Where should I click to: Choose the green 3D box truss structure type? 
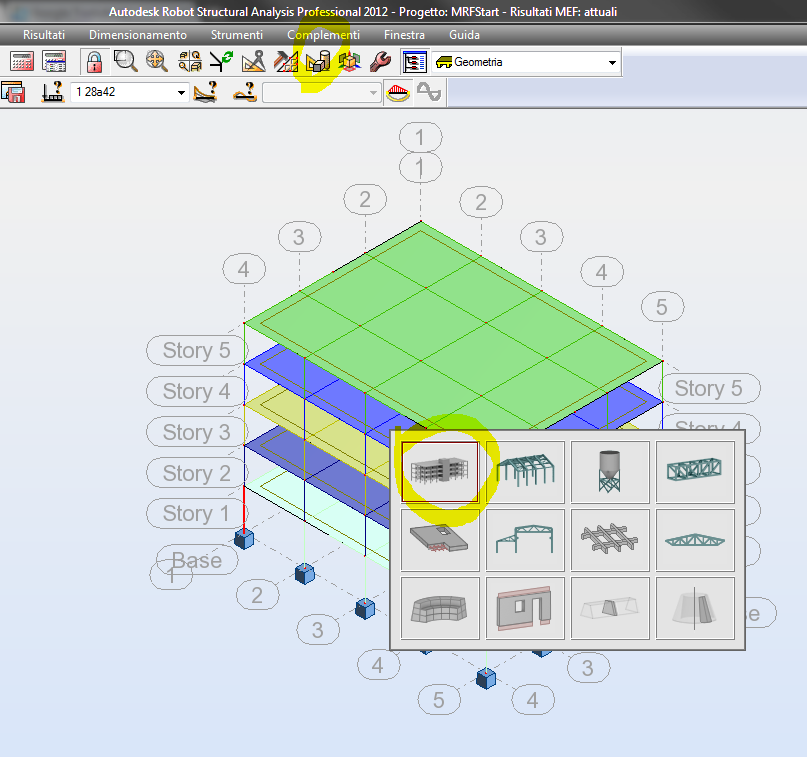pos(695,472)
